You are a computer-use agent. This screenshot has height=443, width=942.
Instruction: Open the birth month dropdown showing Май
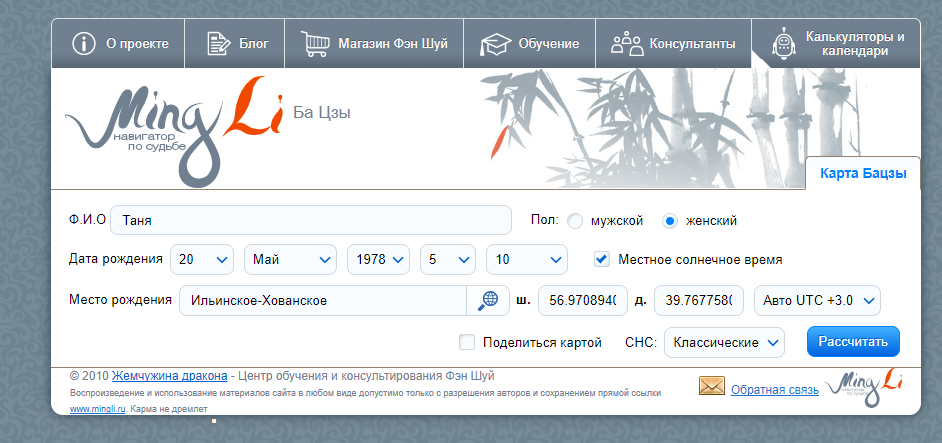pyautogui.click(x=289, y=259)
